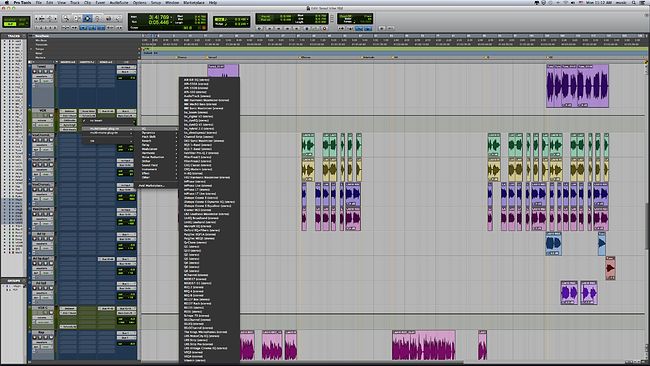The width and height of the screenshot is (650, 366).
Task: Open the Edit window view selector above the tracks
Action: (30, 62)
